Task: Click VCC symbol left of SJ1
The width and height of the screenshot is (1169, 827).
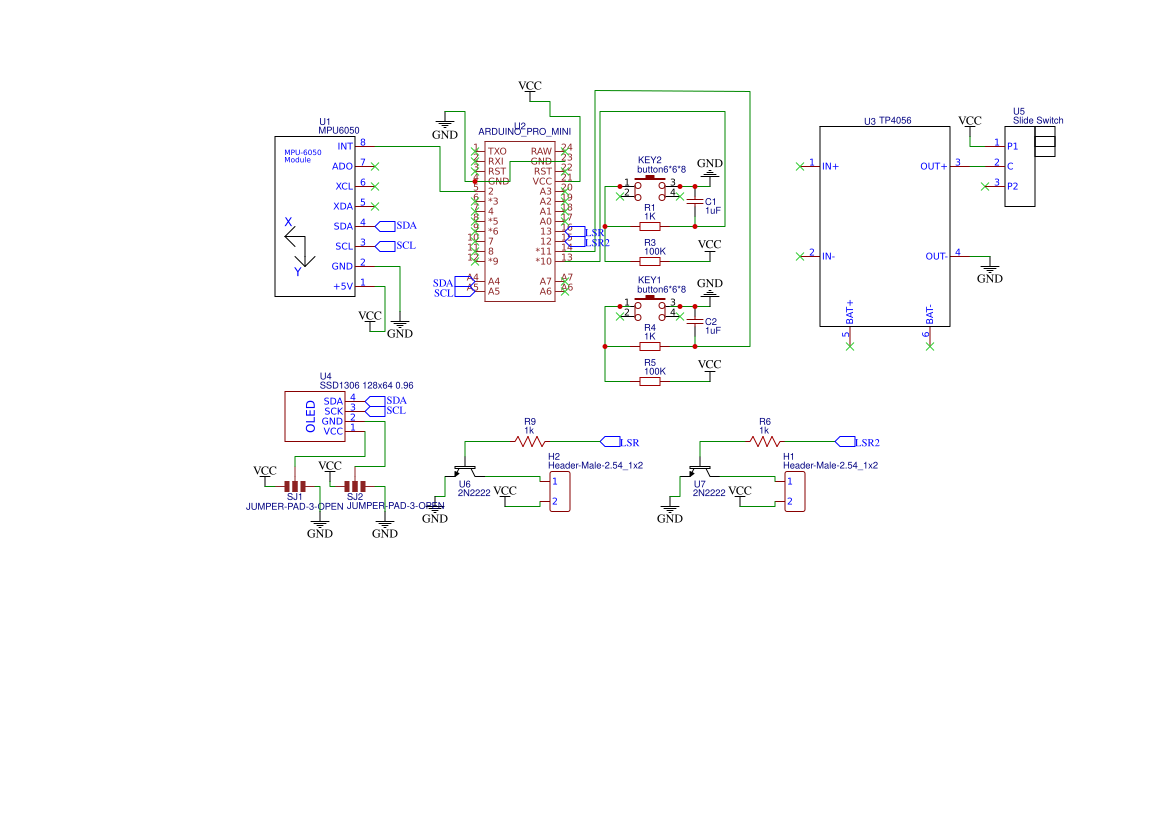Action: pos(265,475)
